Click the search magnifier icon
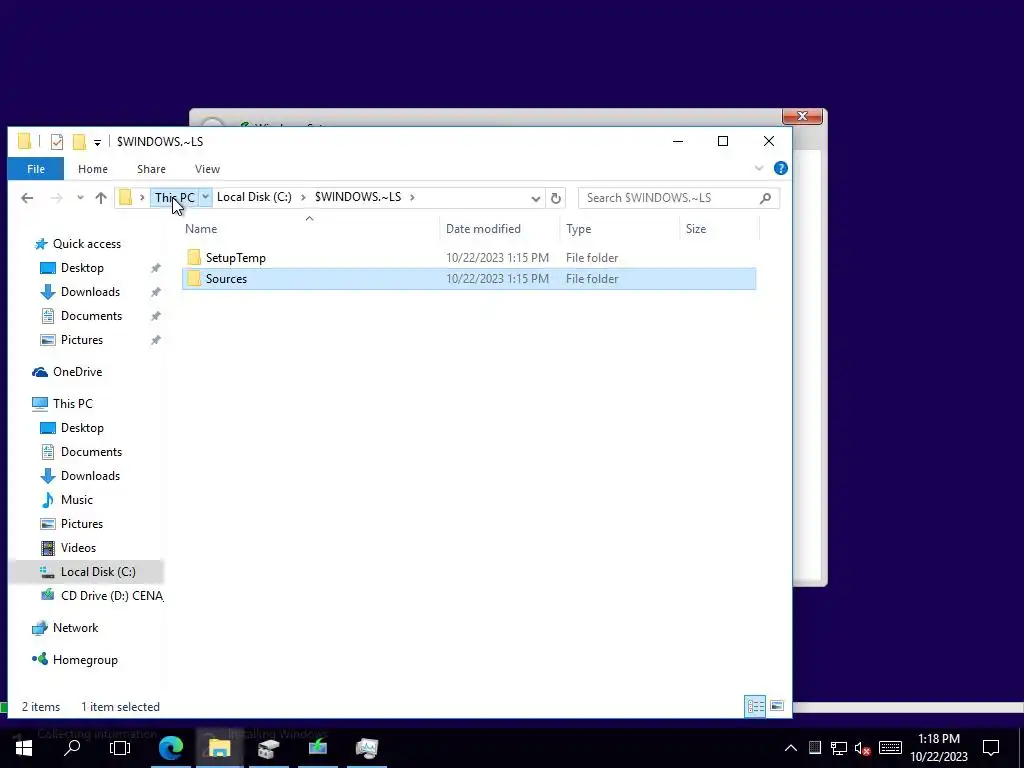 [766, 198]
